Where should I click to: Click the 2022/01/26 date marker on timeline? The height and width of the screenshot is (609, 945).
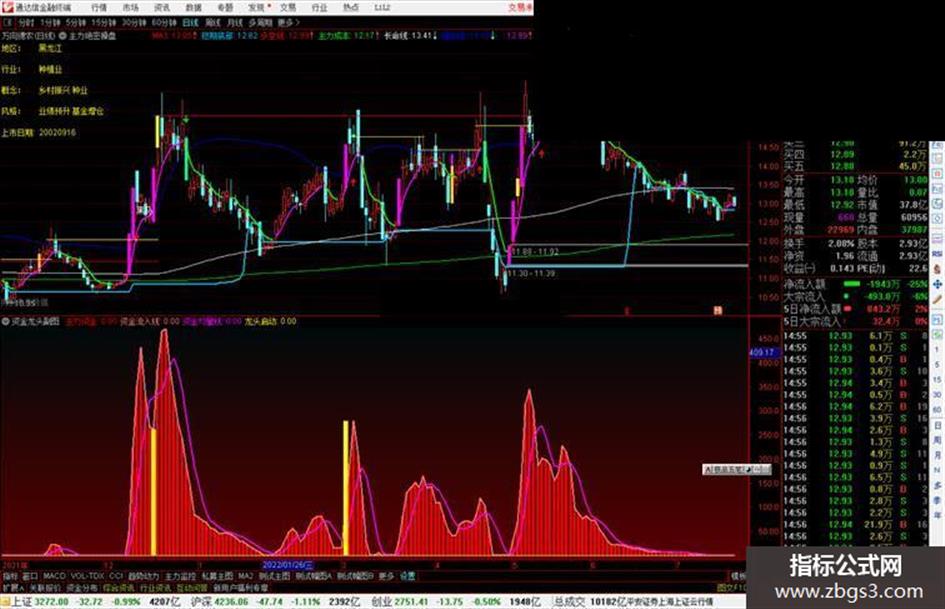(288, 566)
